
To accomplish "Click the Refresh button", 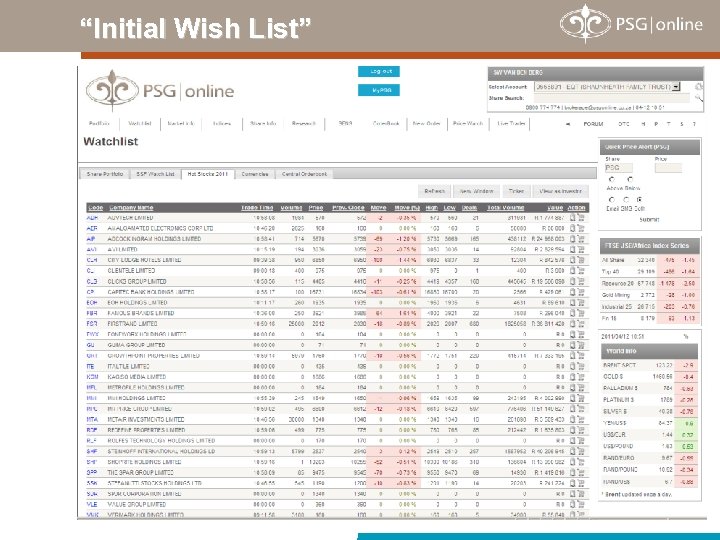I will pyautogui.click(x=434, y=191).
